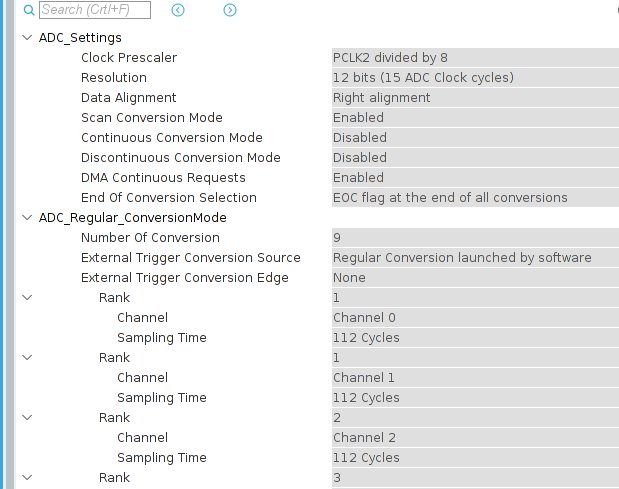The width and height of the screenshot is (619, 489).
Task: Edit the Number Of Conversion value 9
Action: [x=475, y=238]
